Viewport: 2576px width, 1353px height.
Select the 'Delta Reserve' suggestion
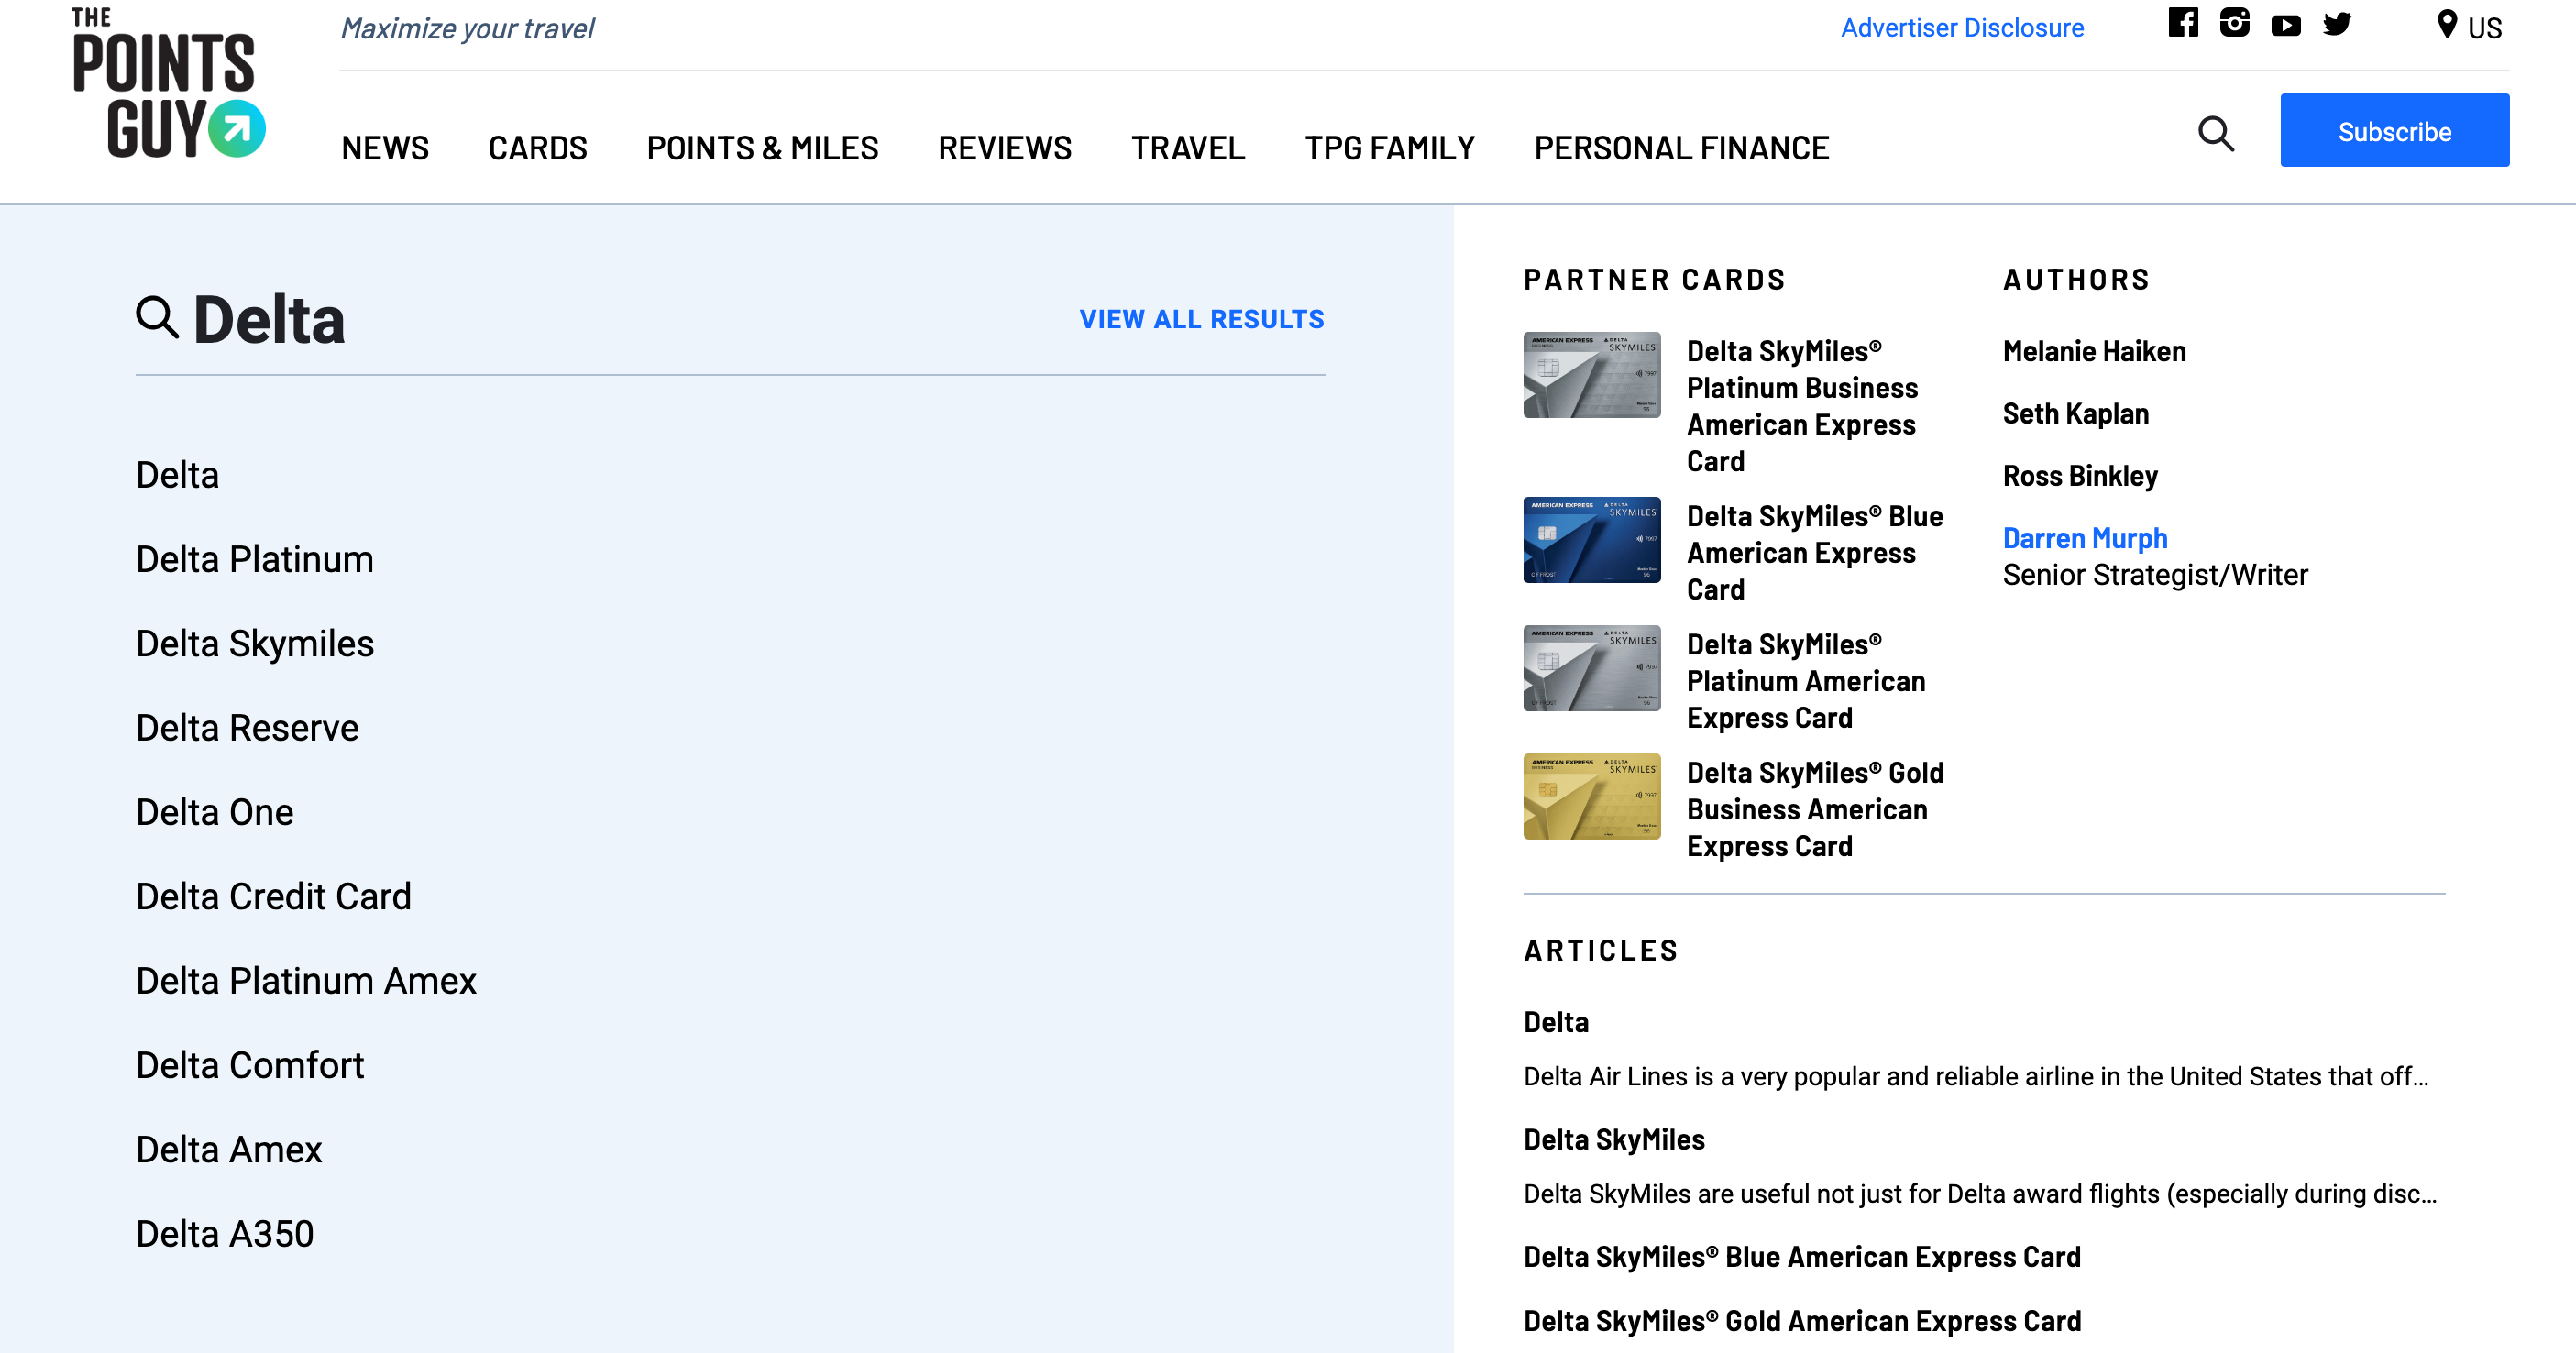tap(247, 728)
